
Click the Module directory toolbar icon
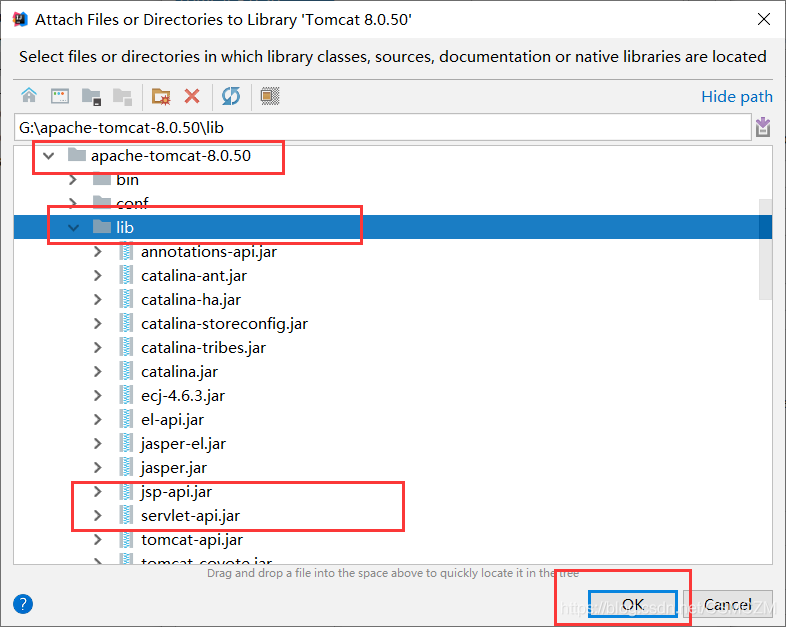[x=122, y=96]
